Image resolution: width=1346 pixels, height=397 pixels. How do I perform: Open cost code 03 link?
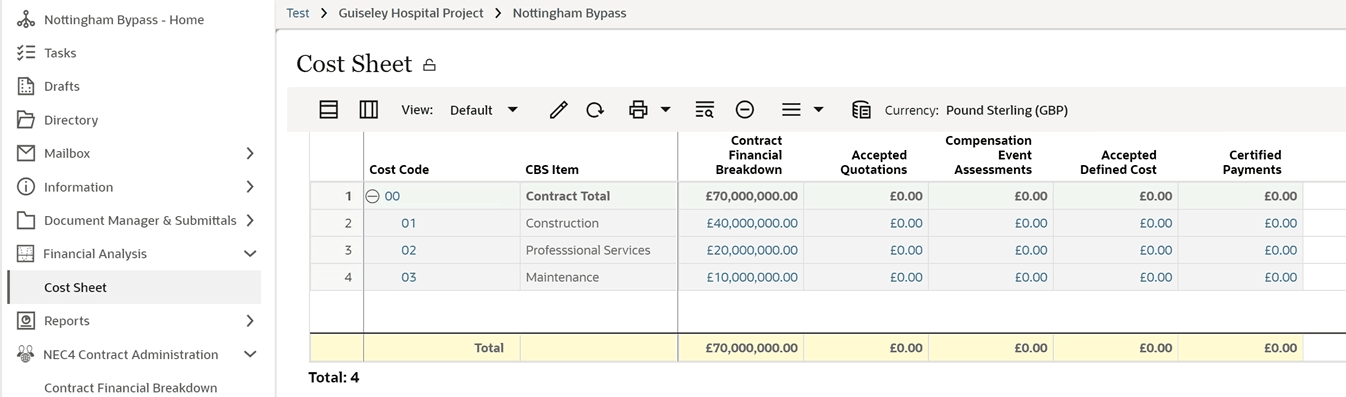(x=409, y=278)
